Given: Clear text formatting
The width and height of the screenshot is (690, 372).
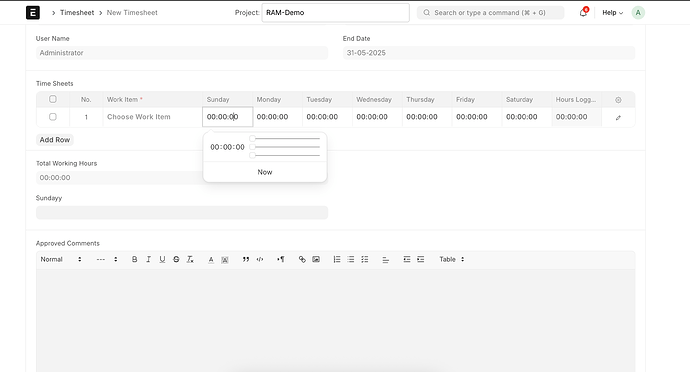Looking at the screenshot, I should [190, 259].
